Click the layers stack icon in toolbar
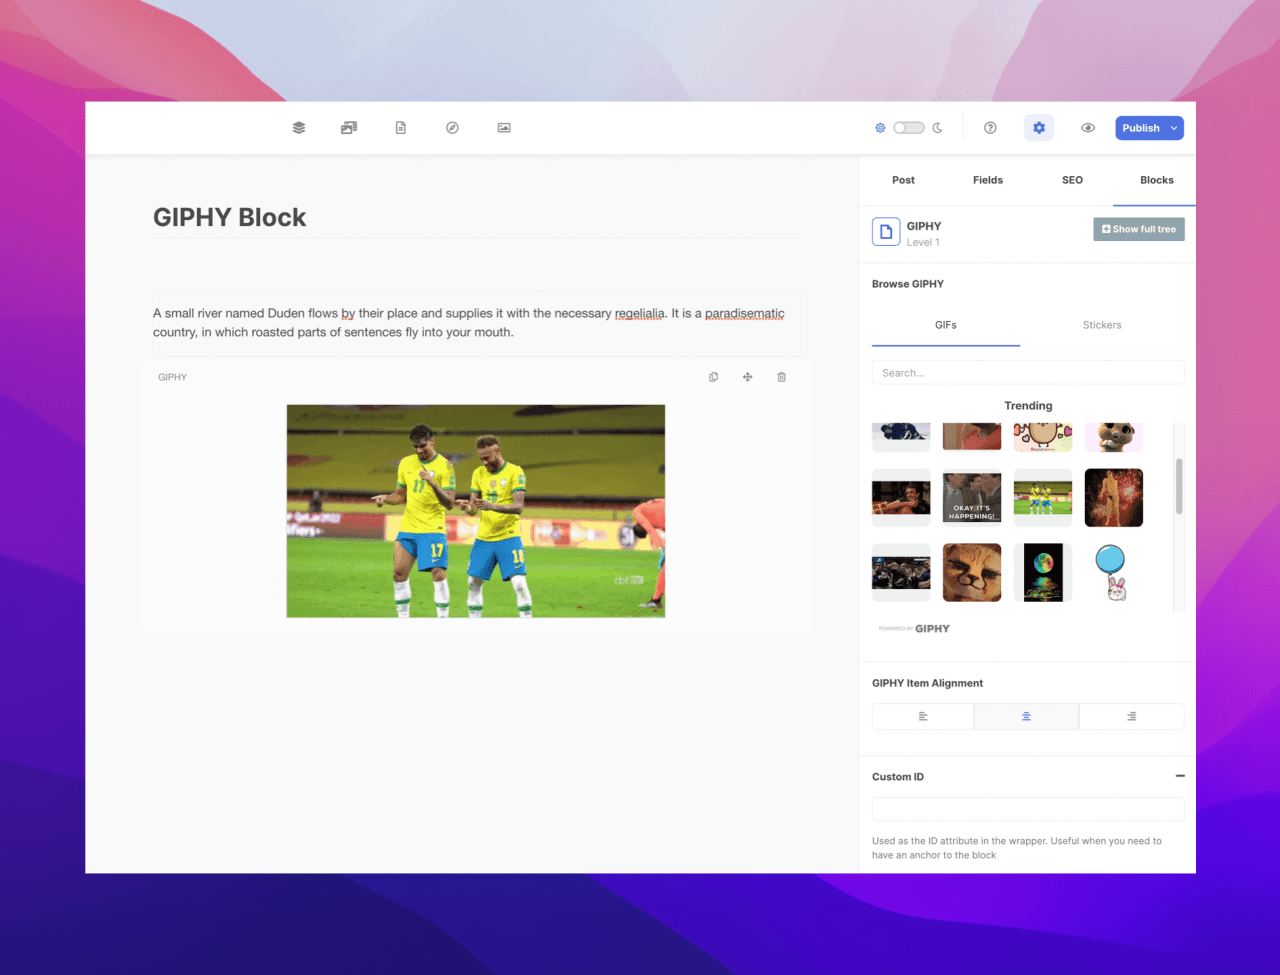 pyautogui.click(x=299, y=128)
